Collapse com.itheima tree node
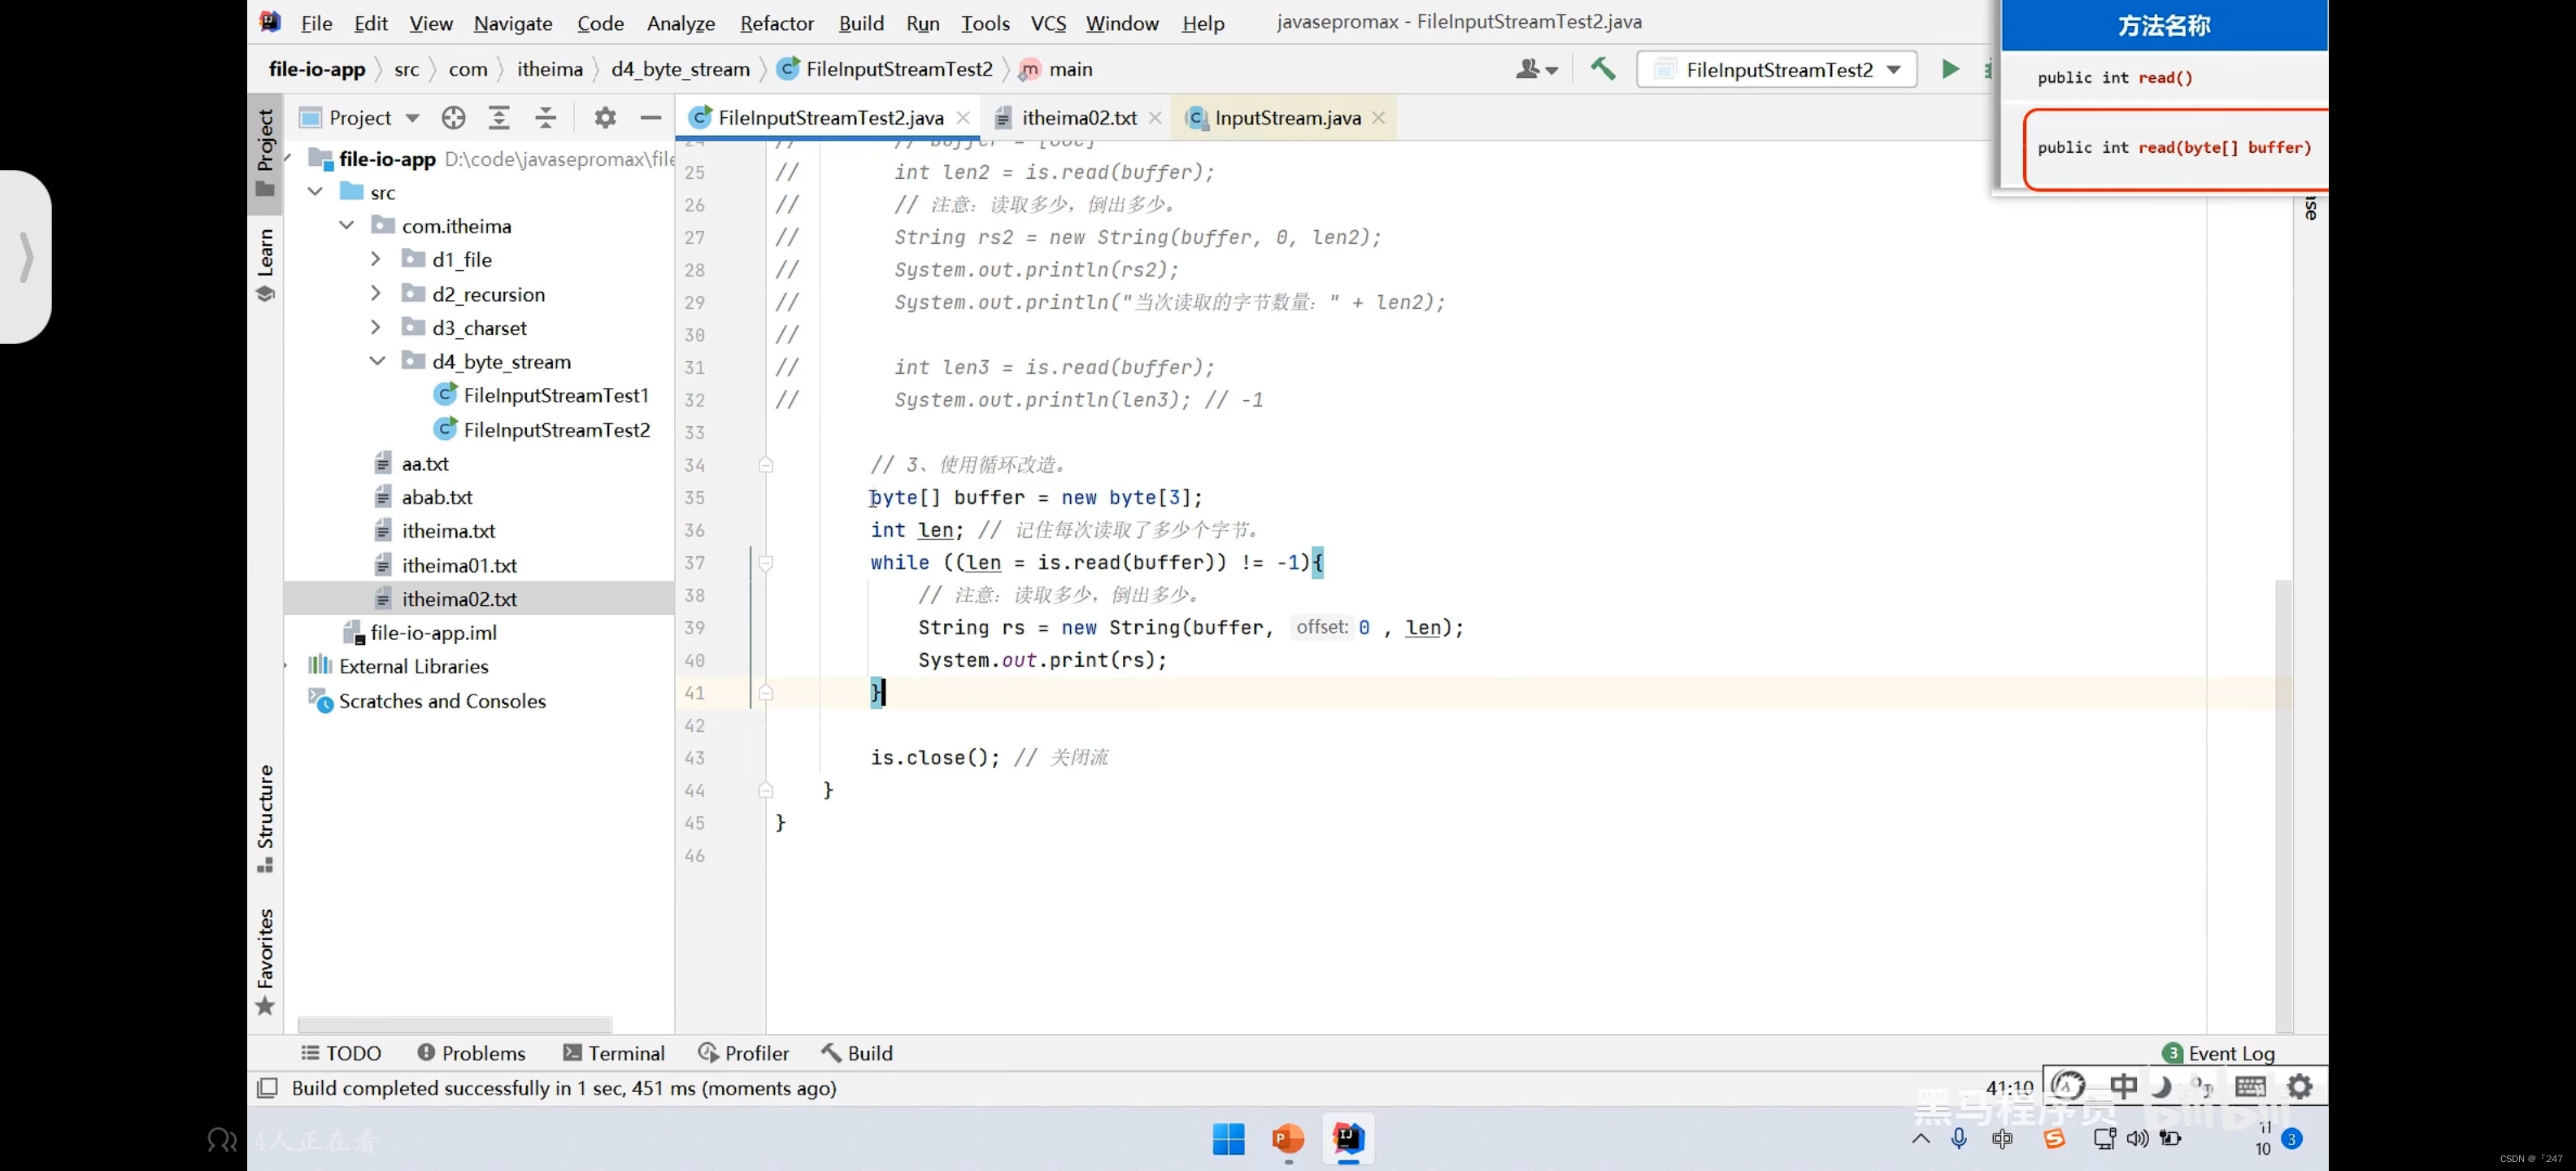 [345, 225]
